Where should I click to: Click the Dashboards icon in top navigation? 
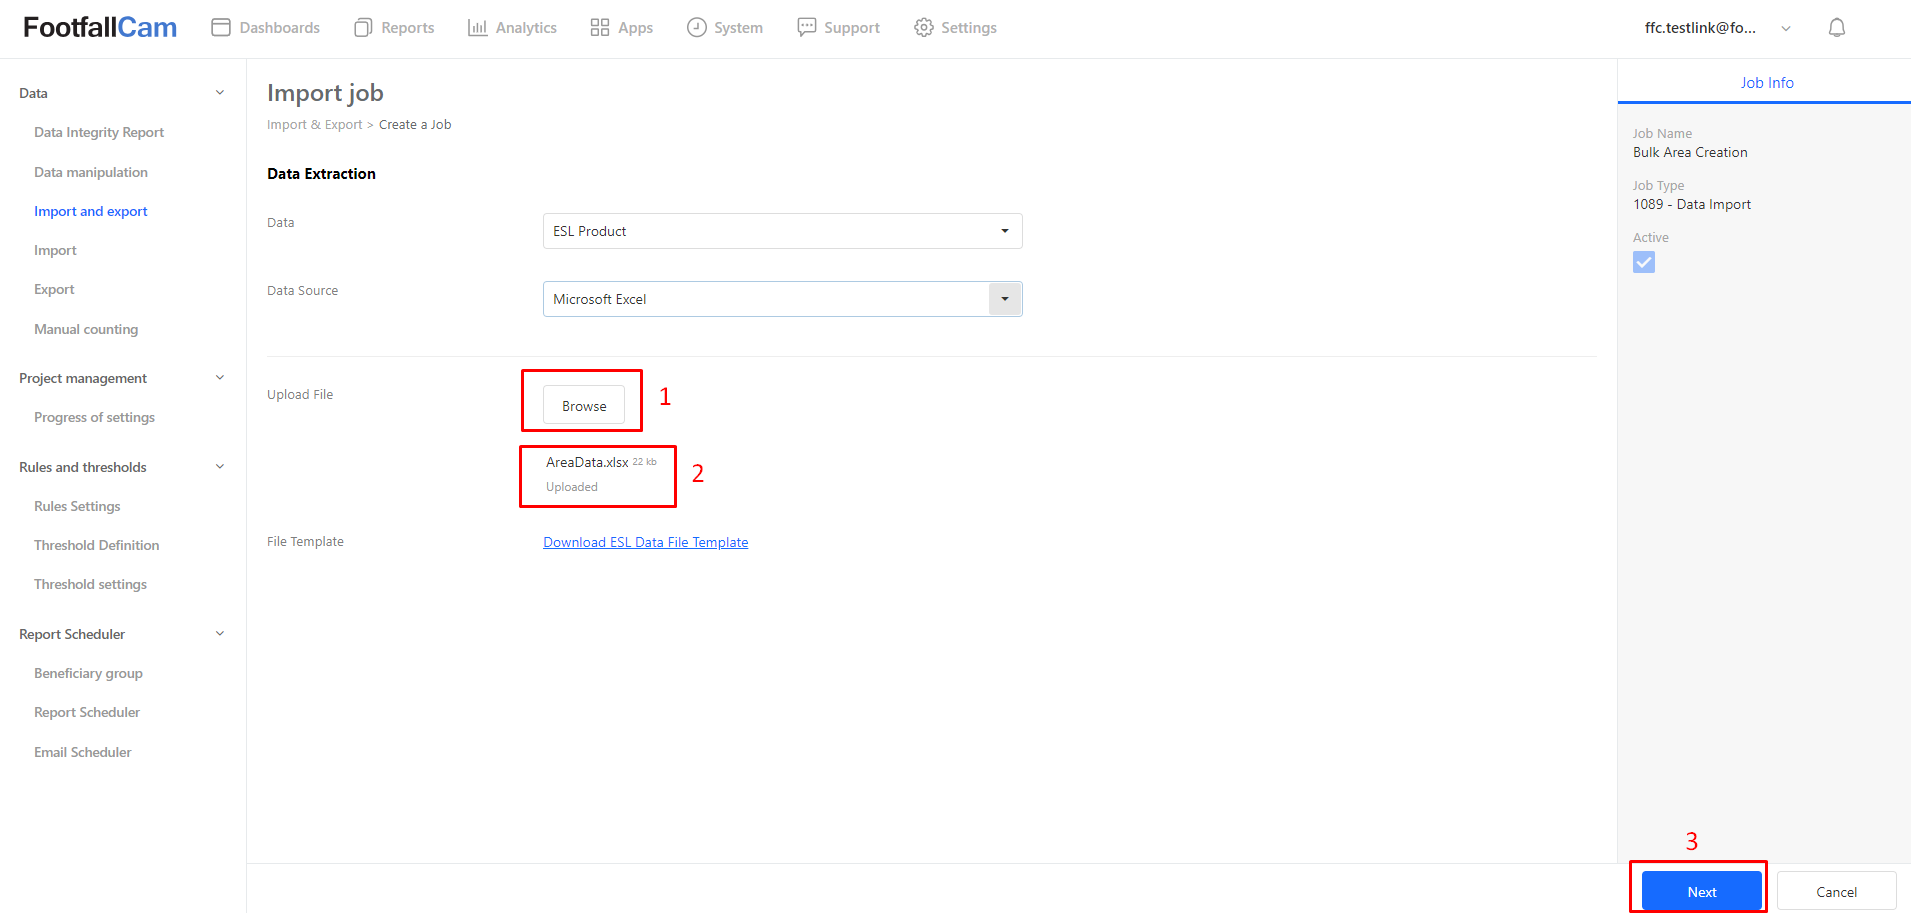(221, 28)
